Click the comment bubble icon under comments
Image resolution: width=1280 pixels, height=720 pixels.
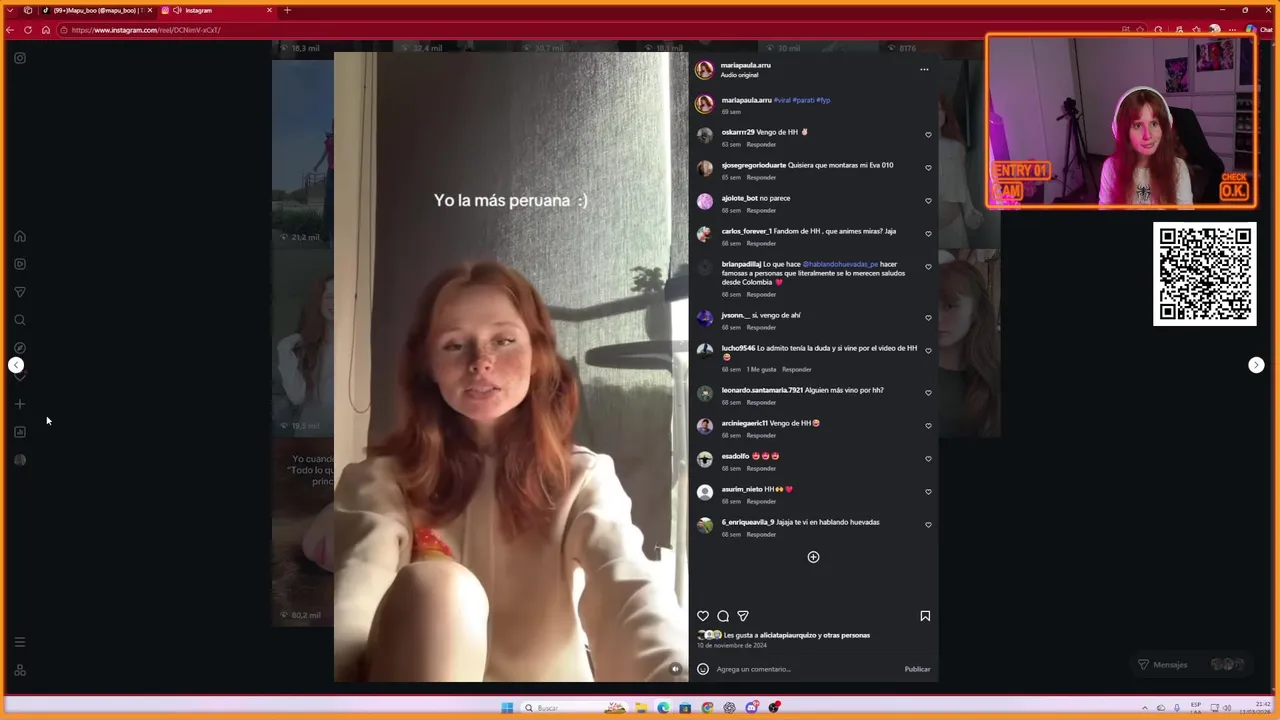tap(723, 616)
